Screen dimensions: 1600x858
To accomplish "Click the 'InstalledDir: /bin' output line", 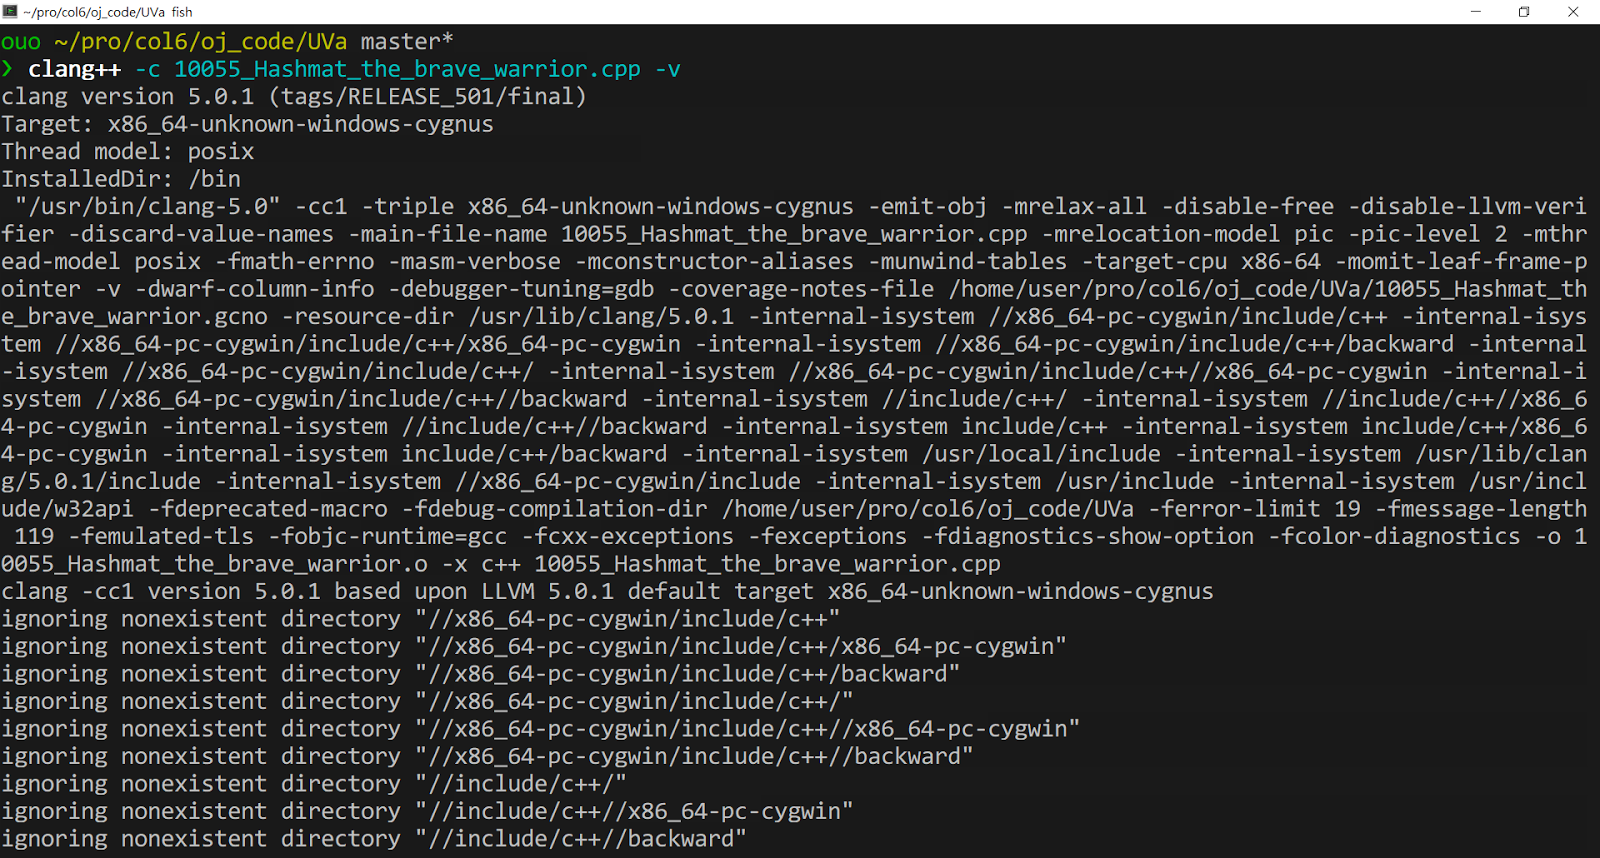I will pos(121,179).
